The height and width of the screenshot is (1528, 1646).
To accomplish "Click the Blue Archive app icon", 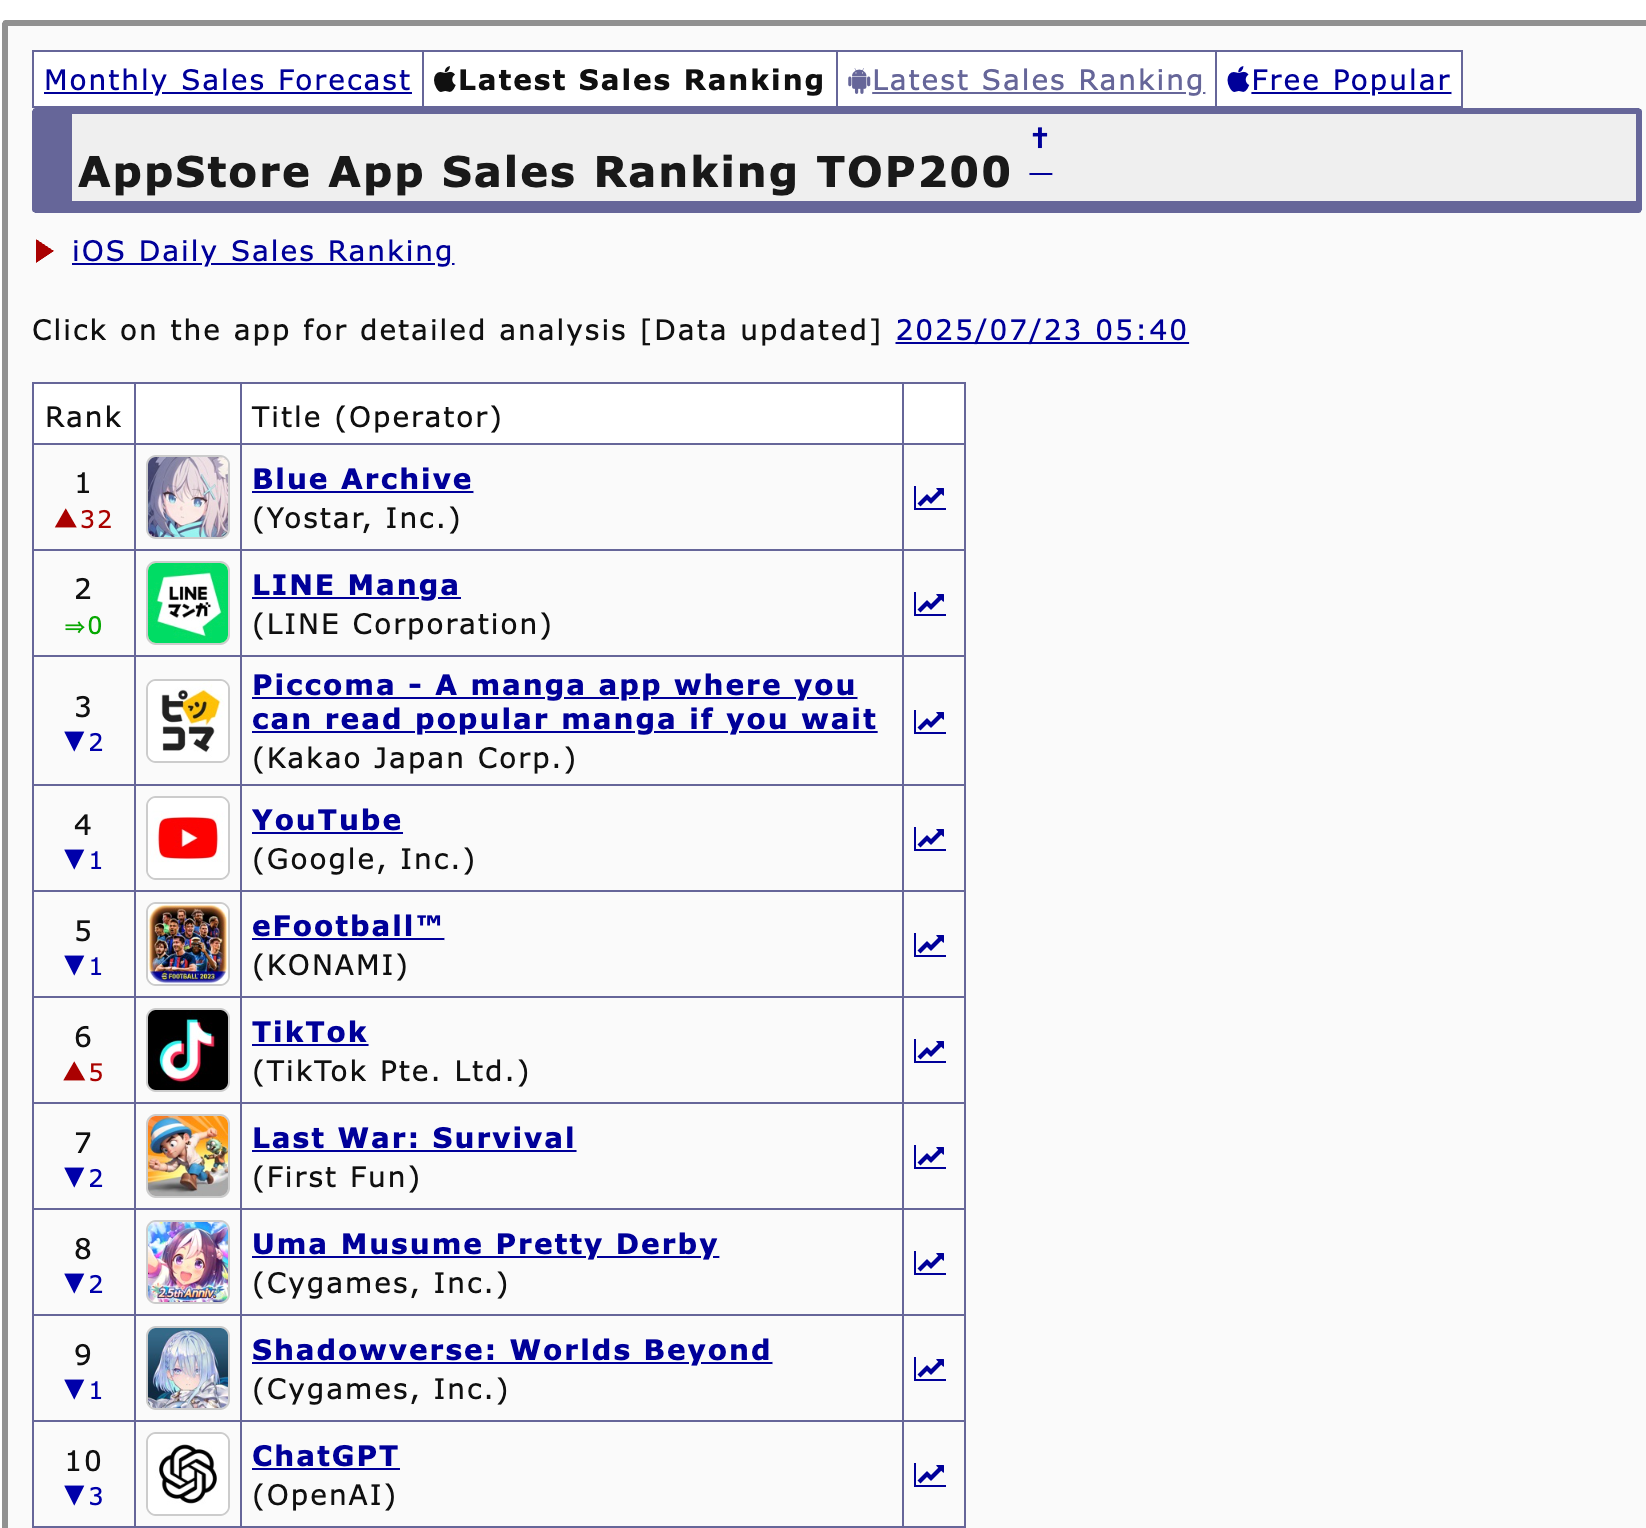I will 188,497.
